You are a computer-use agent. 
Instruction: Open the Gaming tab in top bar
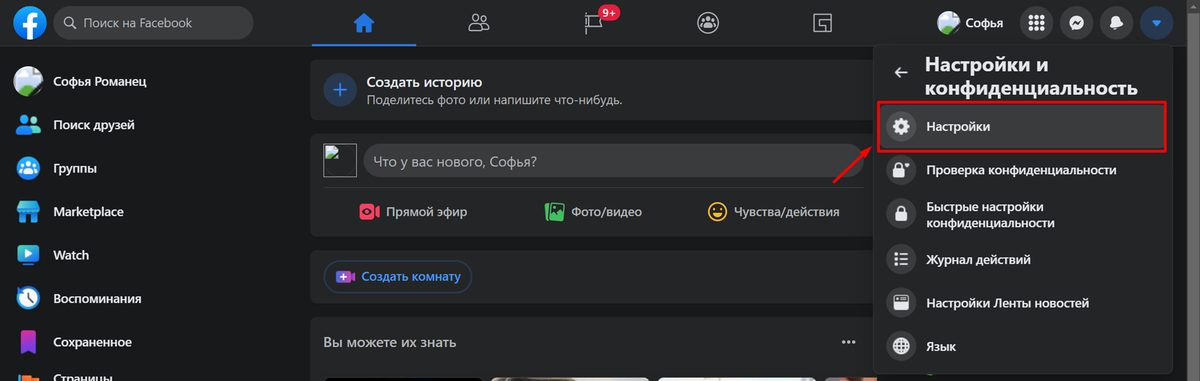point(822,22)
